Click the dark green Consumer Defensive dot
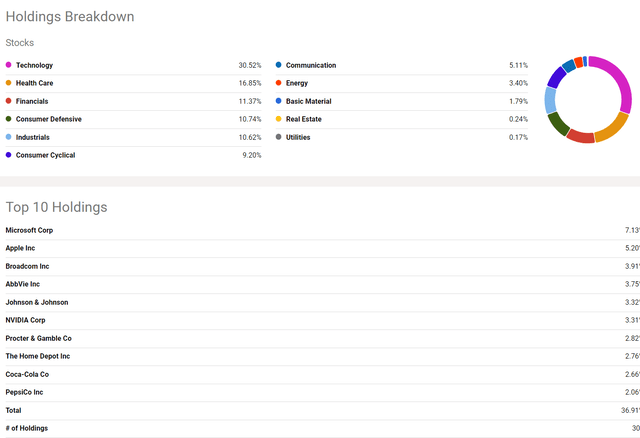640x438 pixels. tap(8, 119)
